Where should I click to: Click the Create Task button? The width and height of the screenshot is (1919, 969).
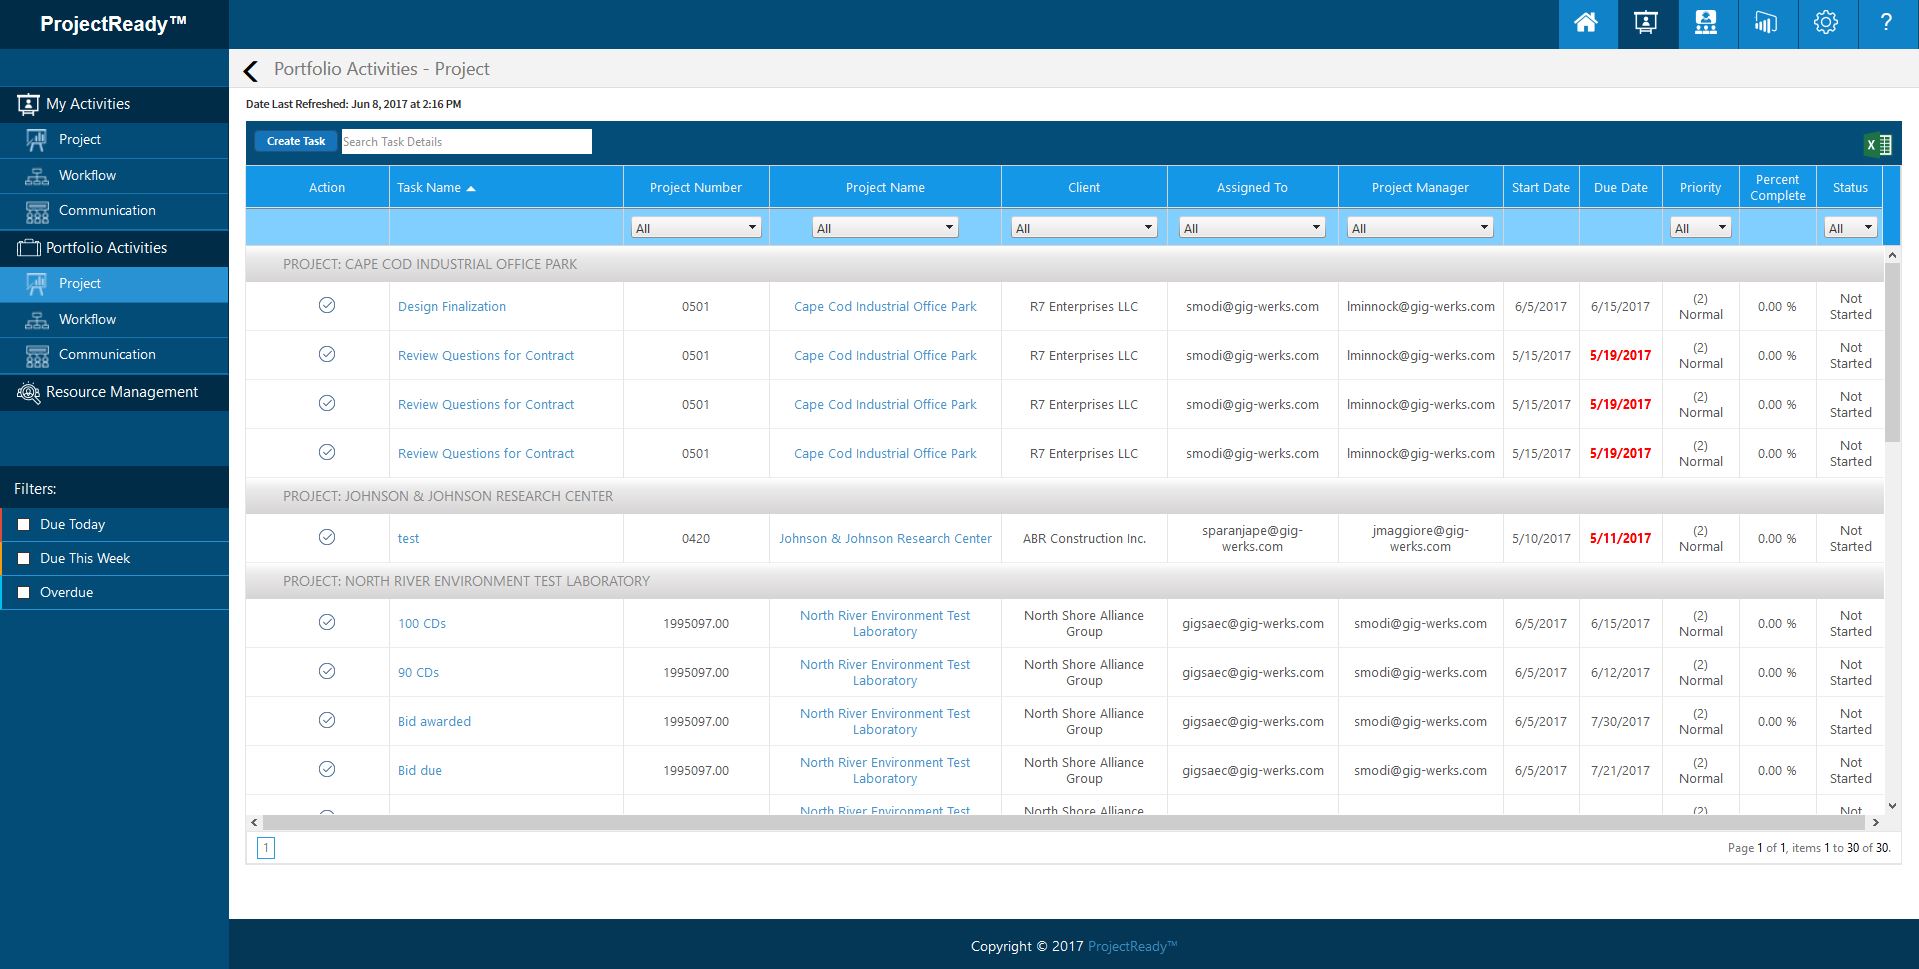pos(295,141)
